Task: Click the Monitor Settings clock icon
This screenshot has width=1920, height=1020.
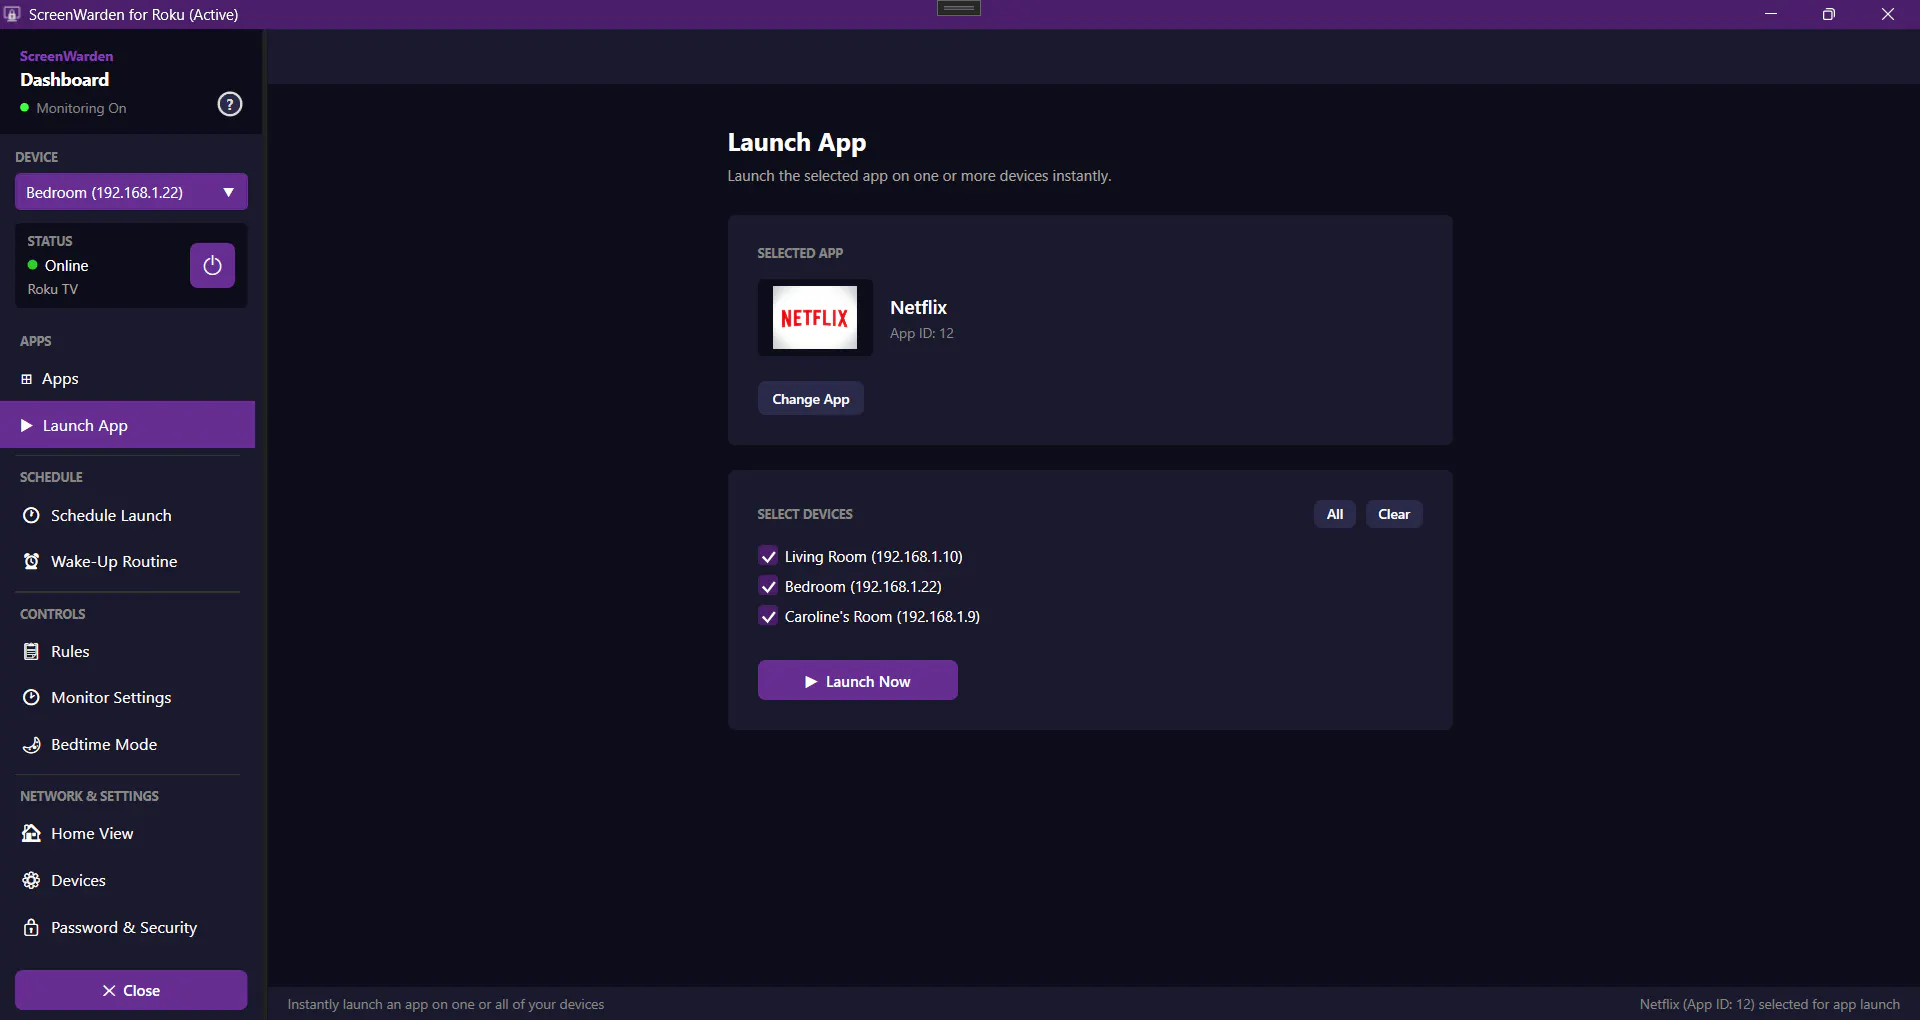Action: tap(31, 697)
